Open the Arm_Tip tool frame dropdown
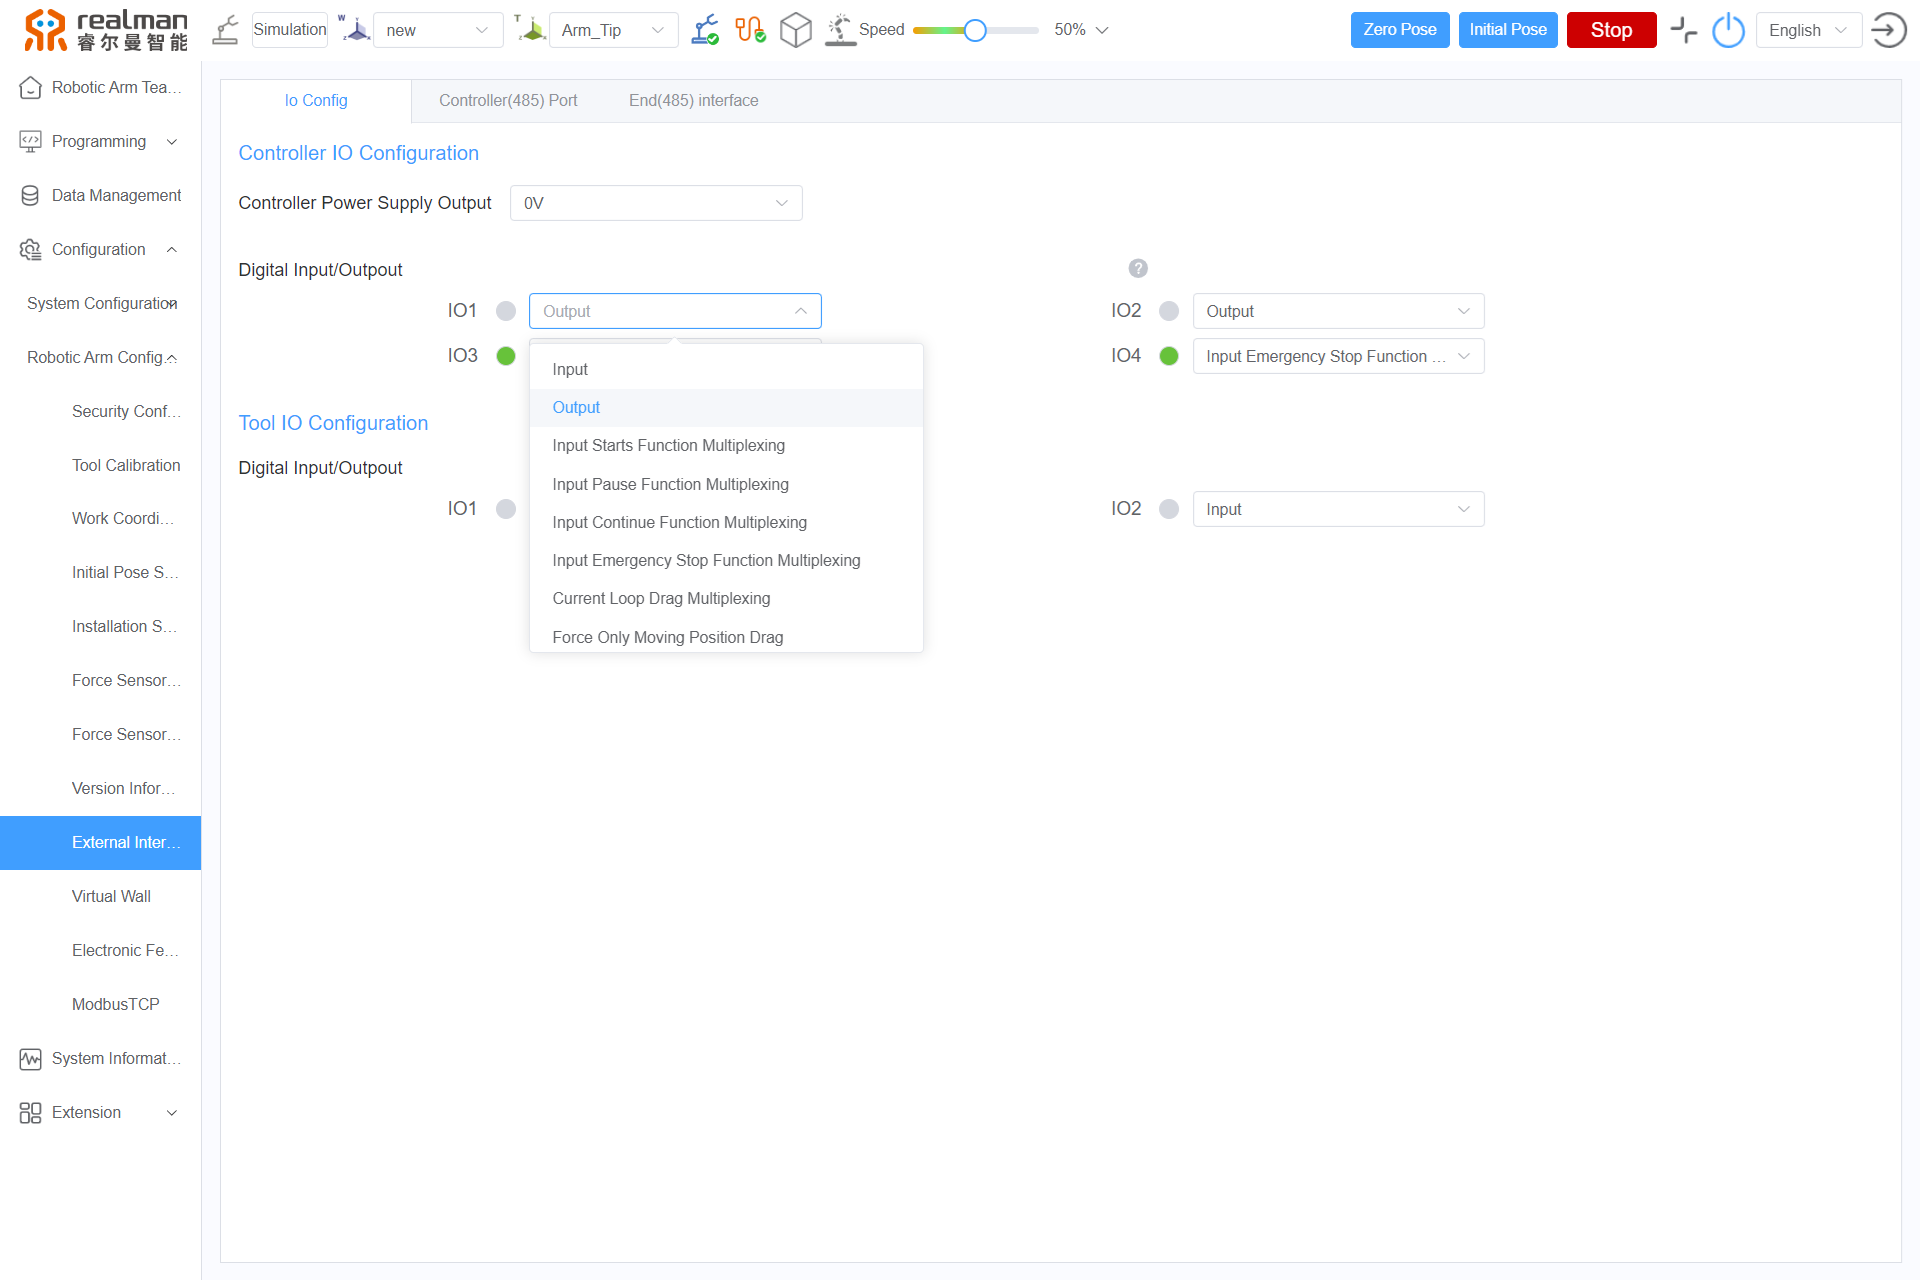The image size is (1920, 1280). (x=612, y=30)
